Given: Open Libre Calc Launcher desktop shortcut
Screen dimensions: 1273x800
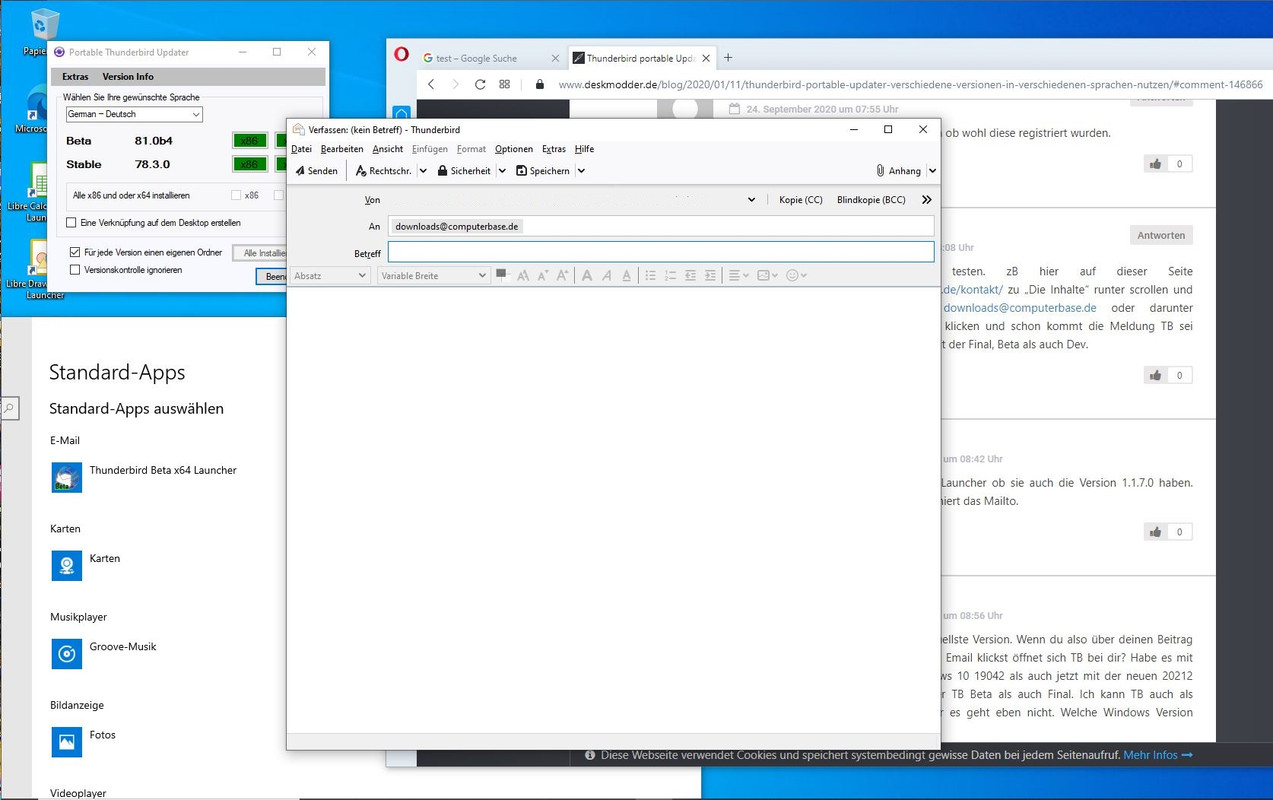Looking at the screenshot, I should [x=38, y=195].
